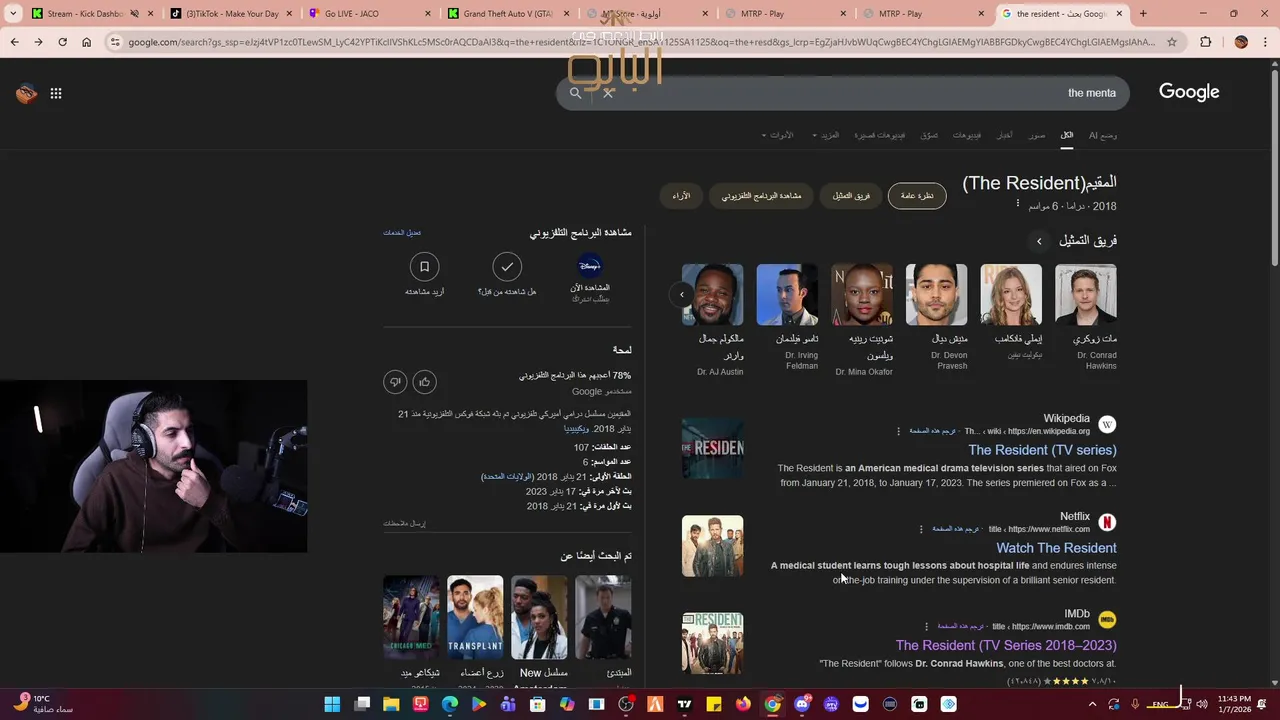The width and height of the screenshot is (1280, 720).
Task: Click the thumbs down dislike button
Action: pos(395,381)
